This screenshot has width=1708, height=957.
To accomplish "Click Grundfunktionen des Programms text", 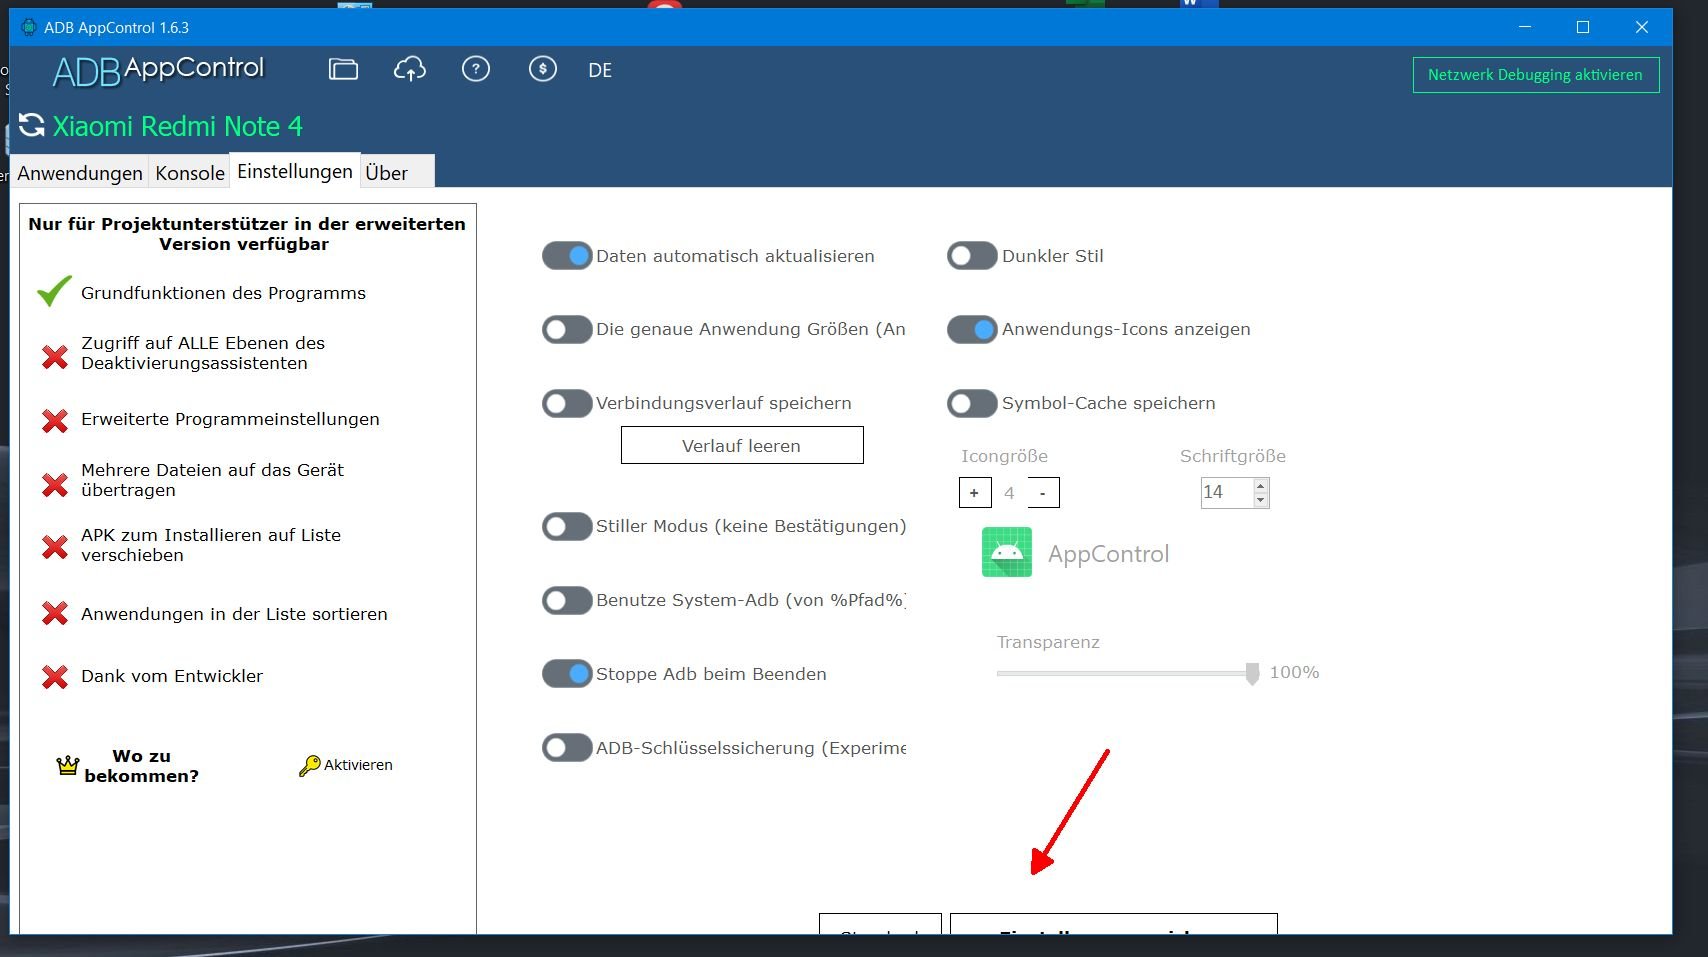I will (223, 293).
